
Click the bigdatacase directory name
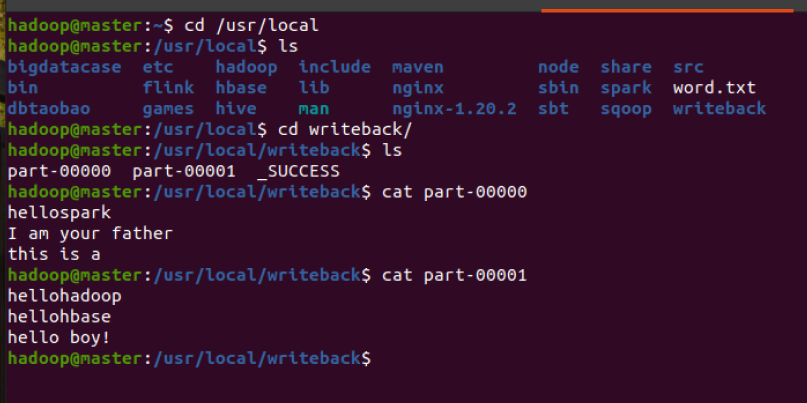click(64, 67)
